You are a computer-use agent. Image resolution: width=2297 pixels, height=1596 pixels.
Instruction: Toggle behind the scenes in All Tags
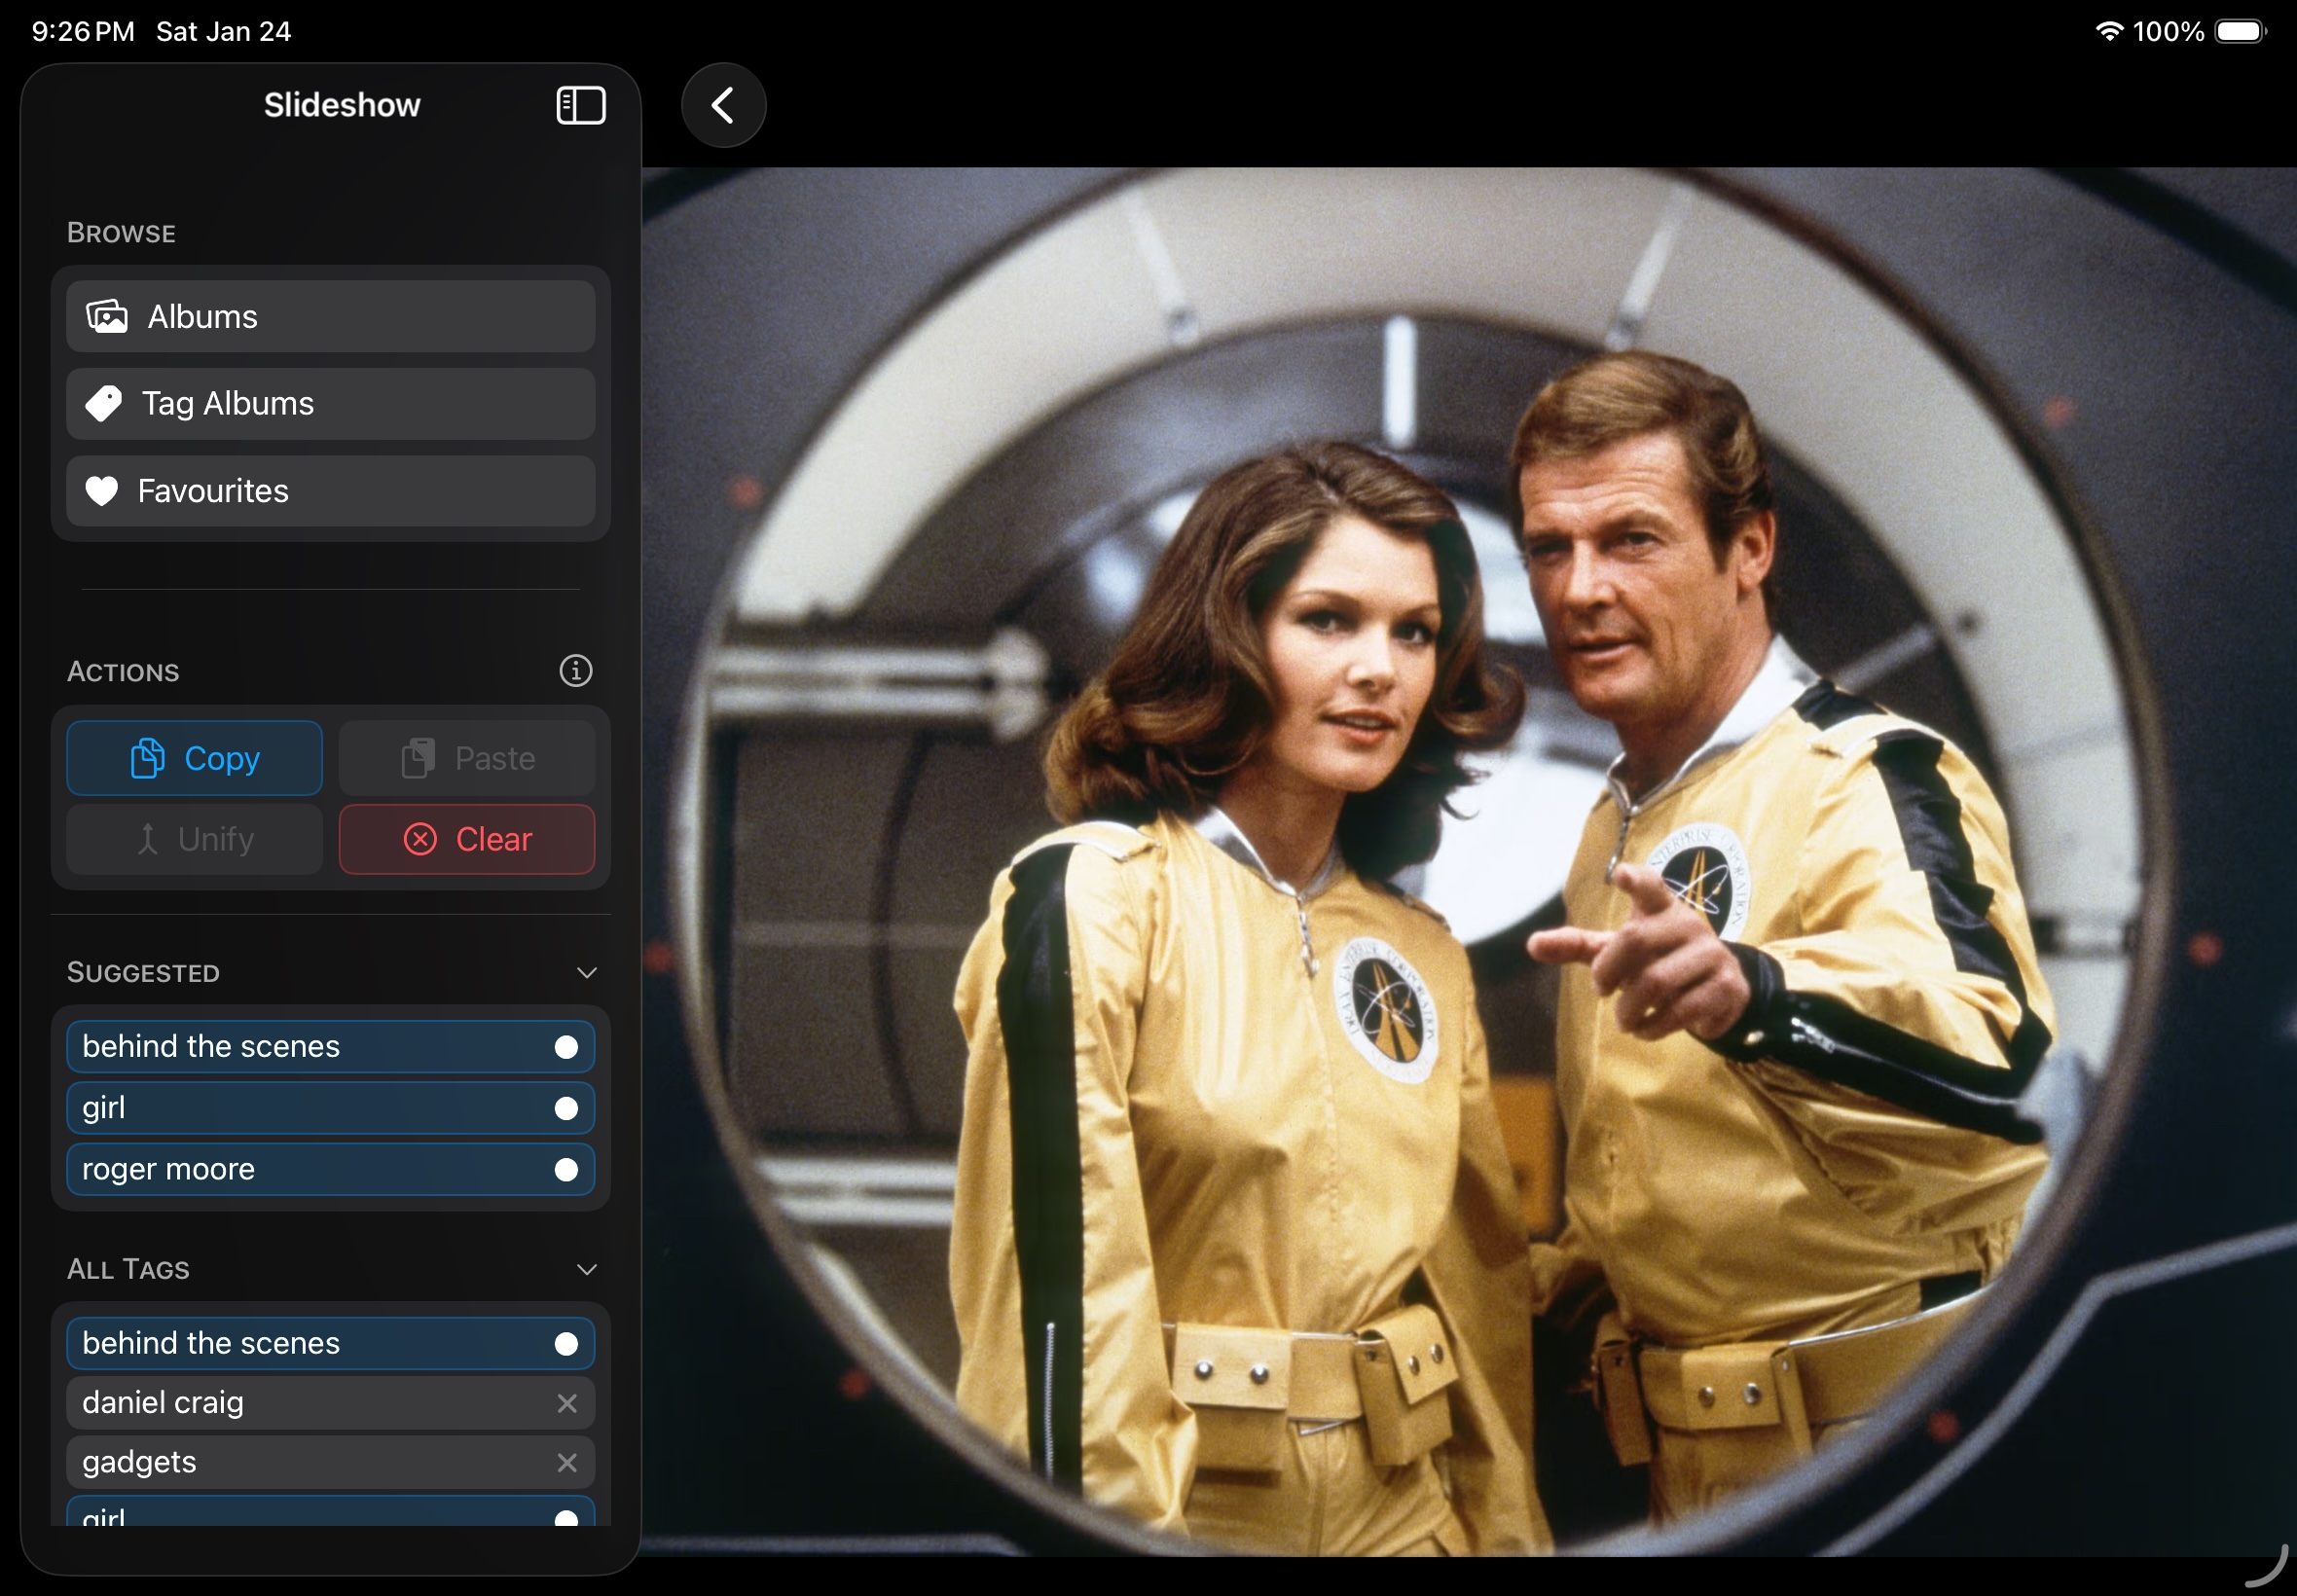pos(330,1343)
